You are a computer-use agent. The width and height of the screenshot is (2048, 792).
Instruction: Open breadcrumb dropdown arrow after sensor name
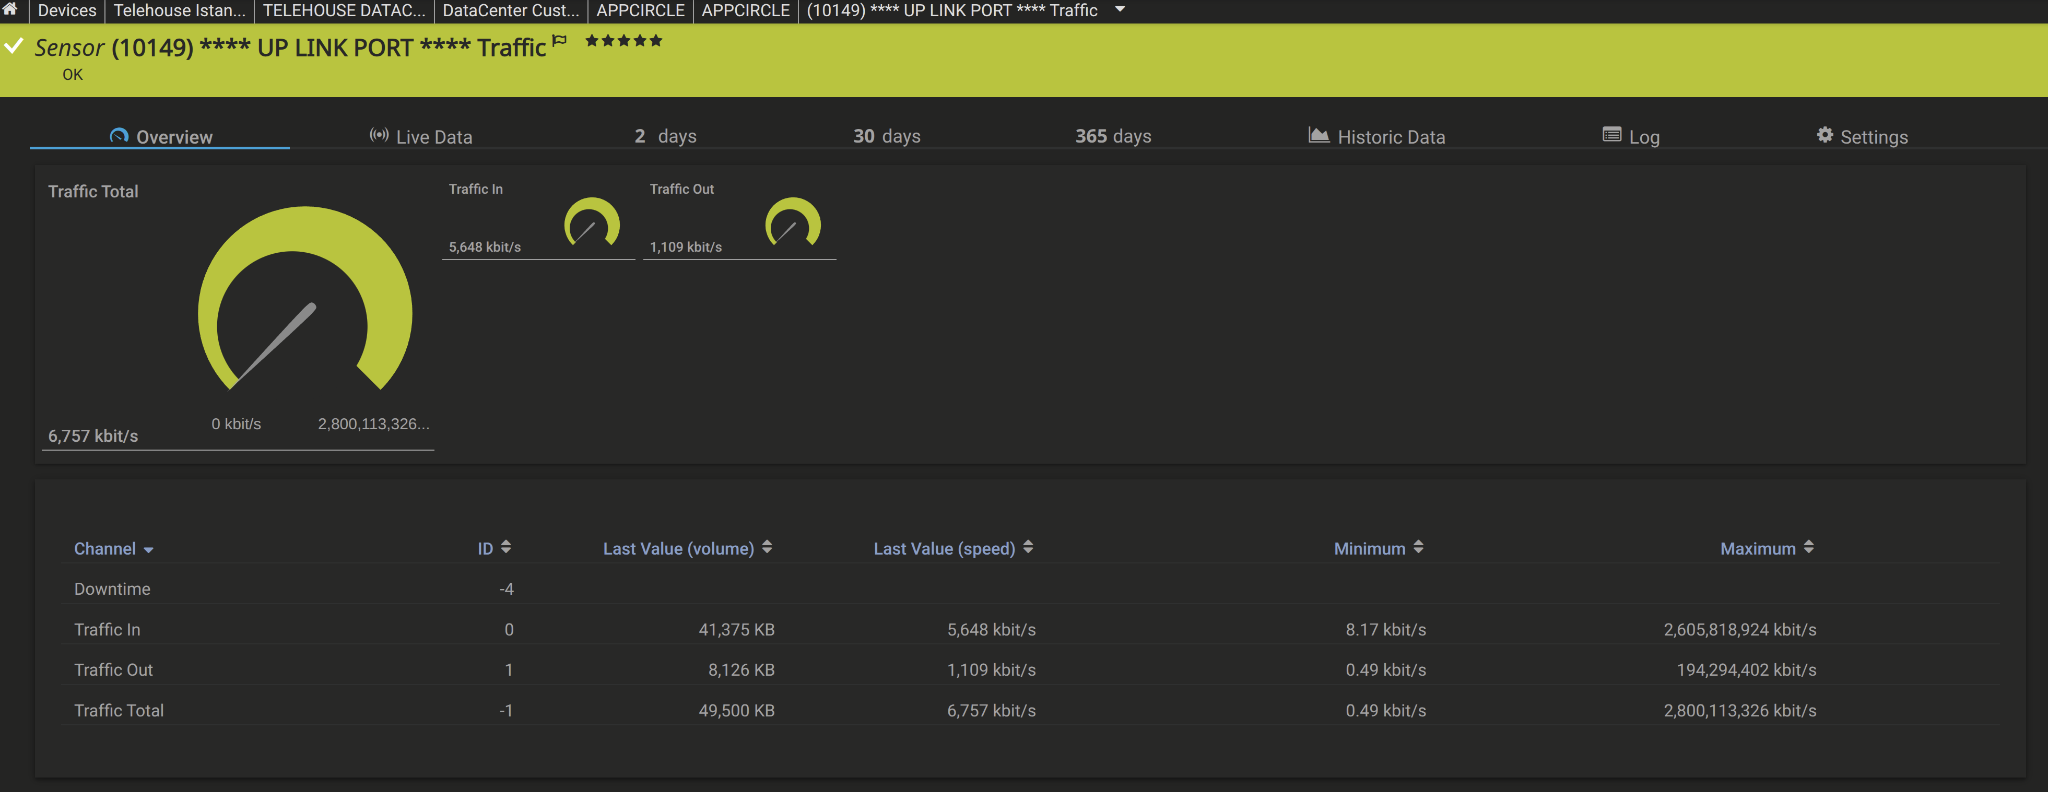pyautogui.click(x=1120, y=10)
